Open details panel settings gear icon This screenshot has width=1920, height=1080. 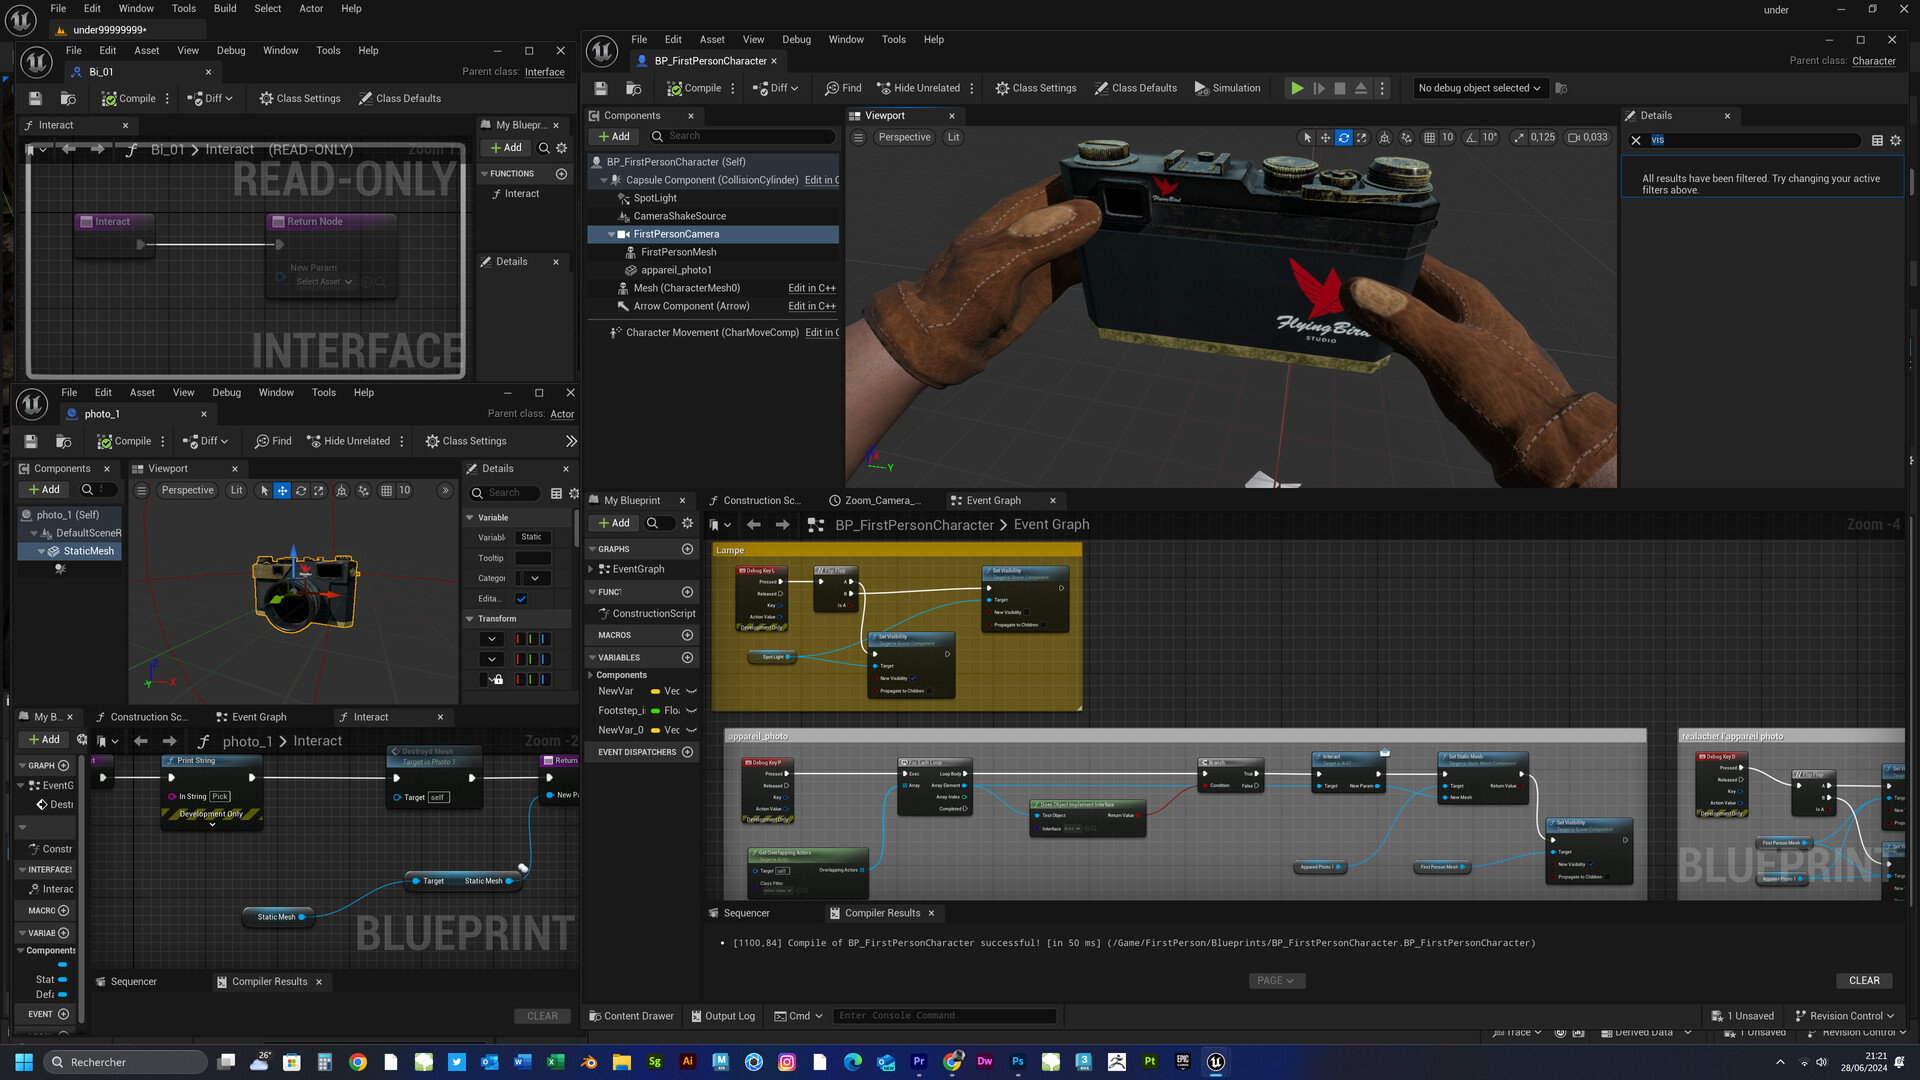click(x=1895, y=140)
